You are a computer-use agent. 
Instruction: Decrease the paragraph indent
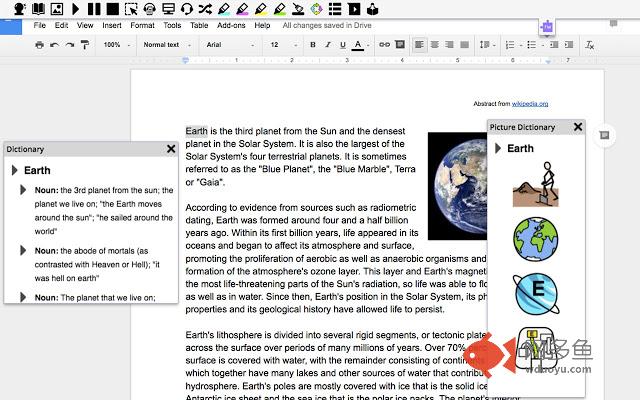point(554,45)
